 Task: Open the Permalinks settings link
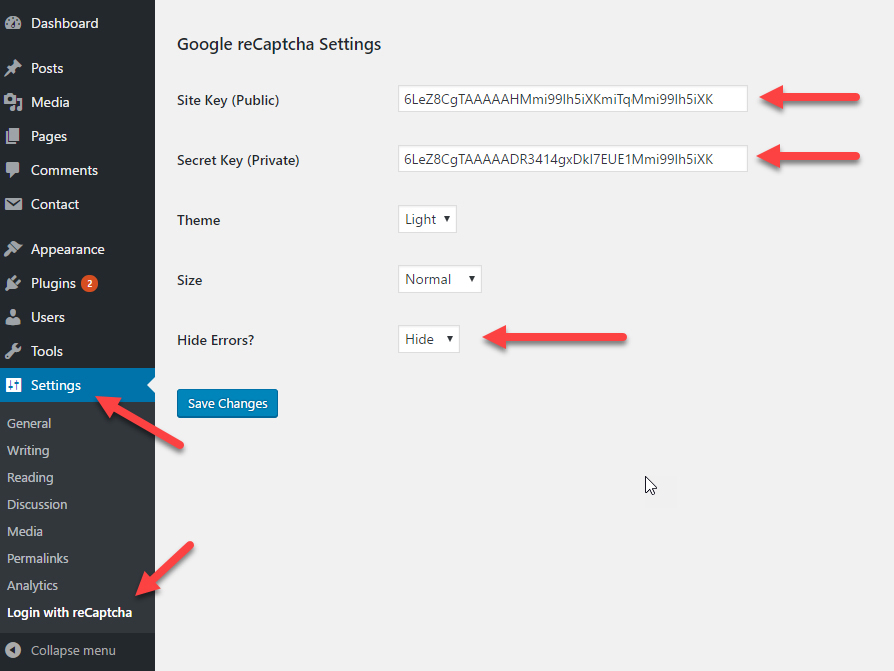pyautogui.click(x=38, y=558)
